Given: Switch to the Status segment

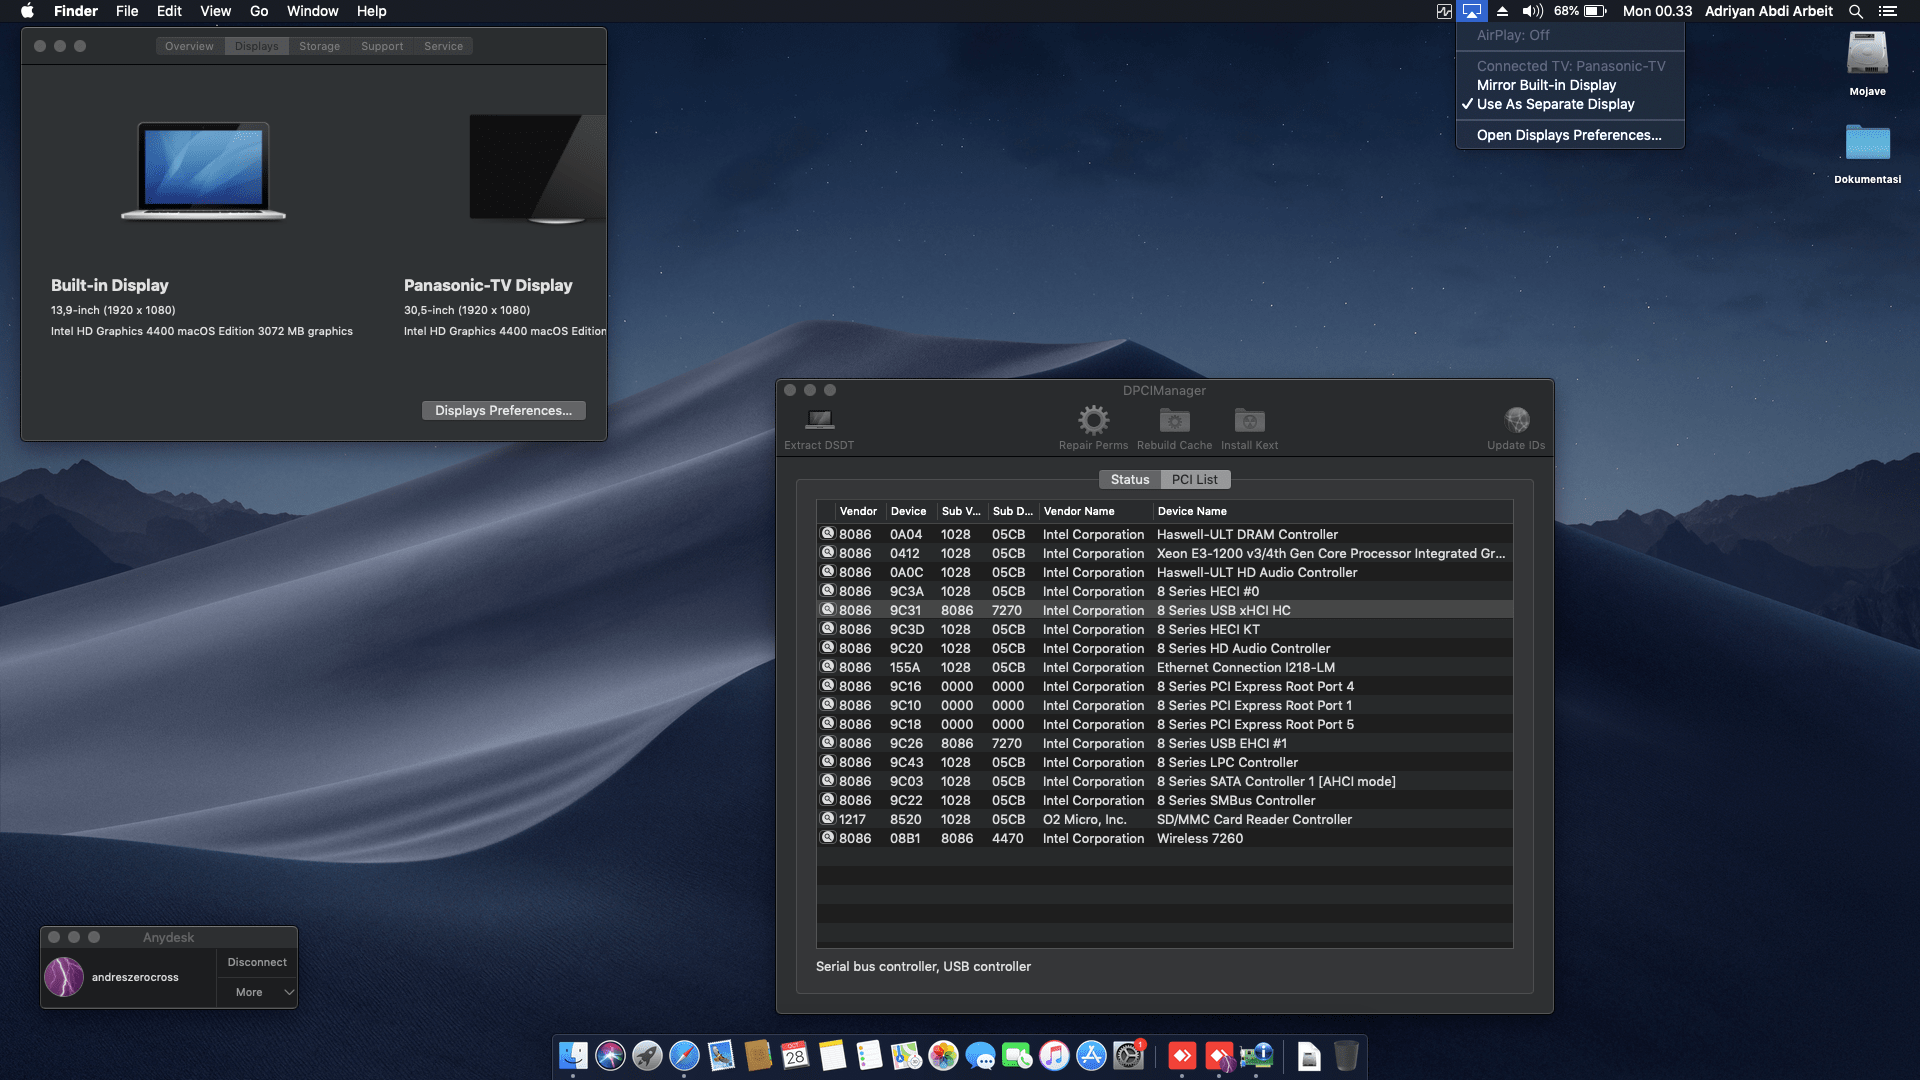Looking at the screenshot, I should 1129,480.
